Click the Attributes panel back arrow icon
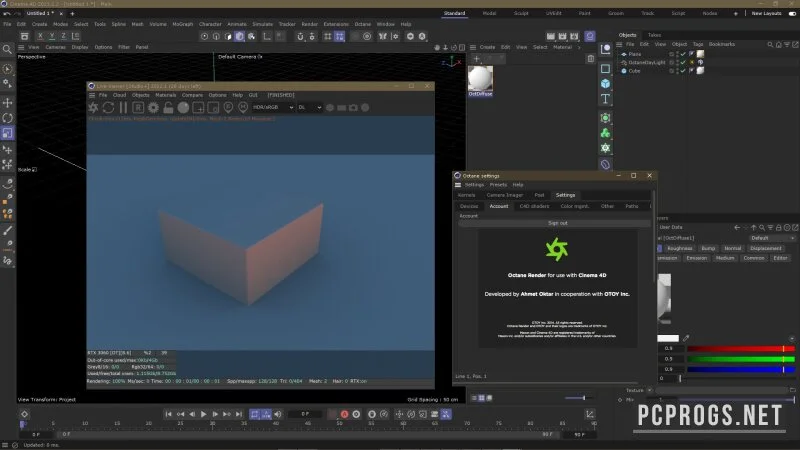800x450 pixels. coord(737,228)
